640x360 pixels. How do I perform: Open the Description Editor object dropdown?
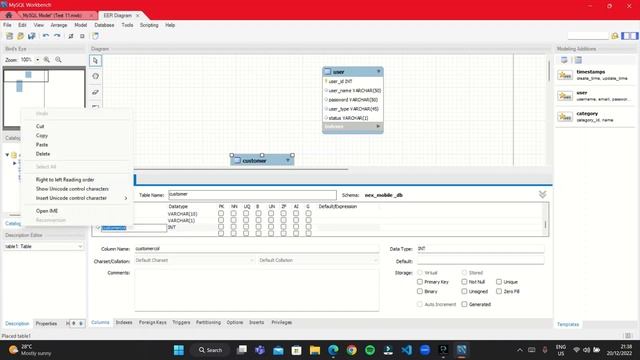80,247
